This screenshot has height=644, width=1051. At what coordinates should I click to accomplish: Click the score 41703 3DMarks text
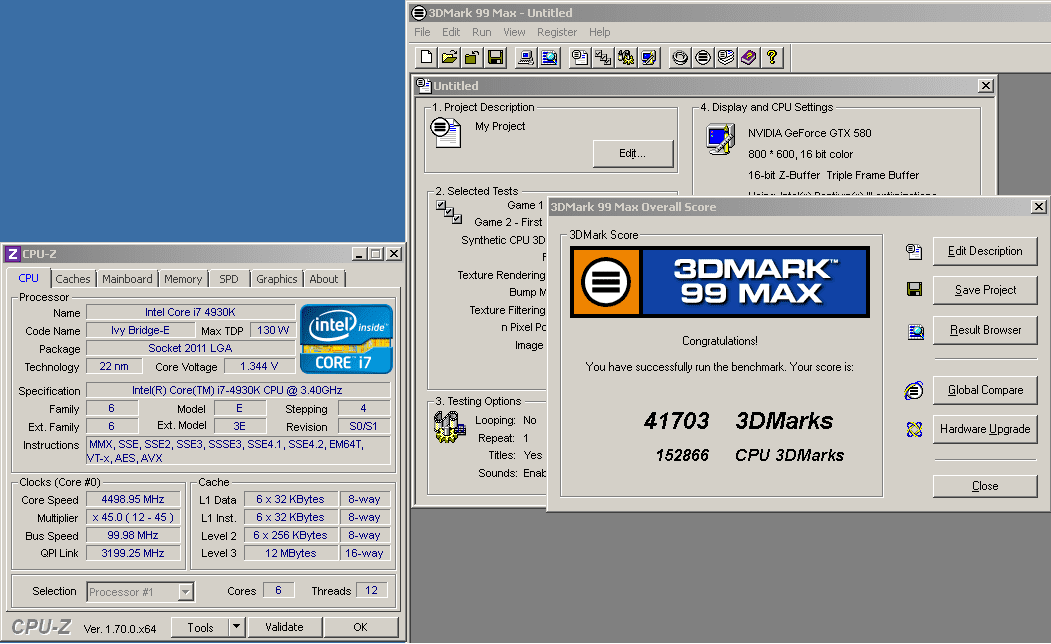tap(738, 421)
